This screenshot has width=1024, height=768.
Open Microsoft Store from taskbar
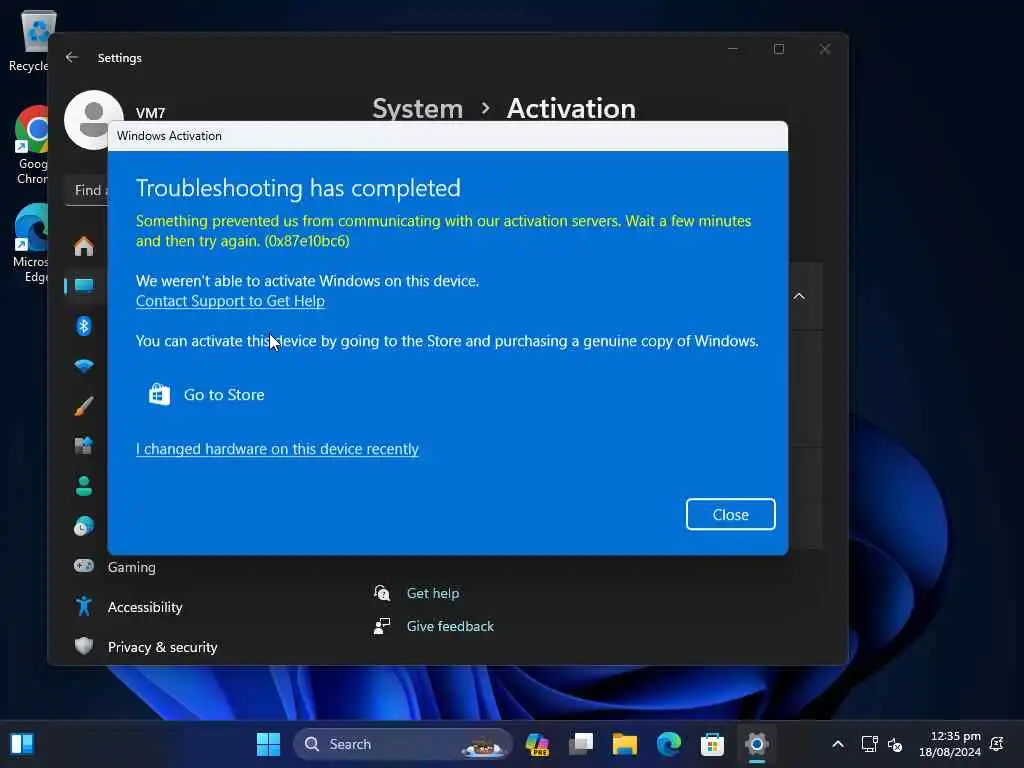click(x=712, y=744)
